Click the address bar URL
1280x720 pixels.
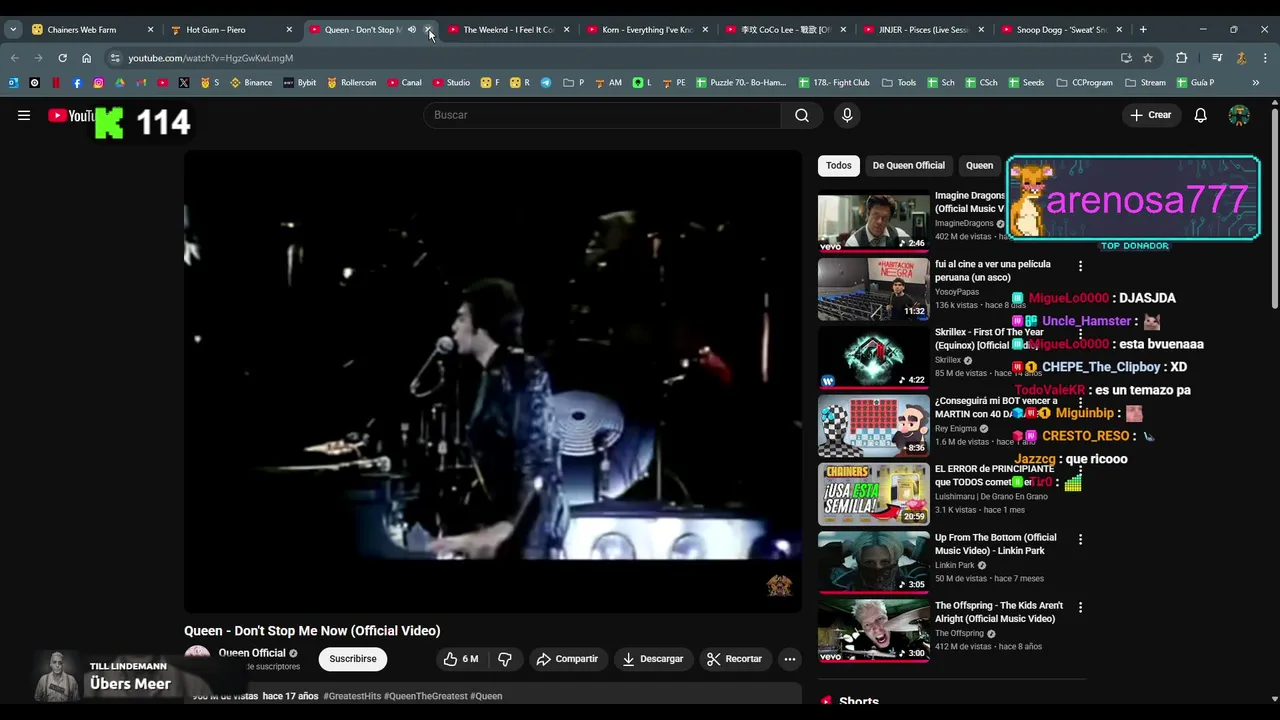coord(210,58)
